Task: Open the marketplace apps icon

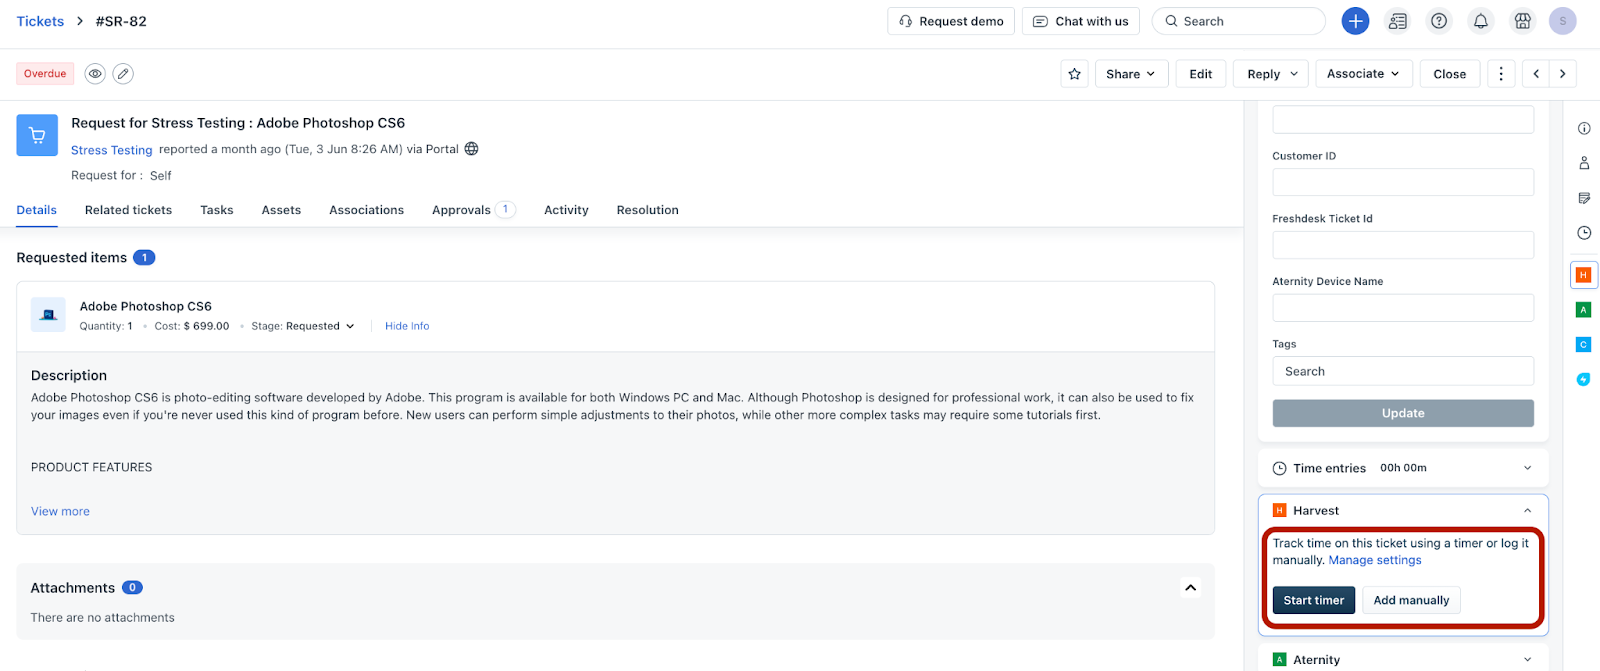Action: pyautogui.click(x=1522, y=21)
